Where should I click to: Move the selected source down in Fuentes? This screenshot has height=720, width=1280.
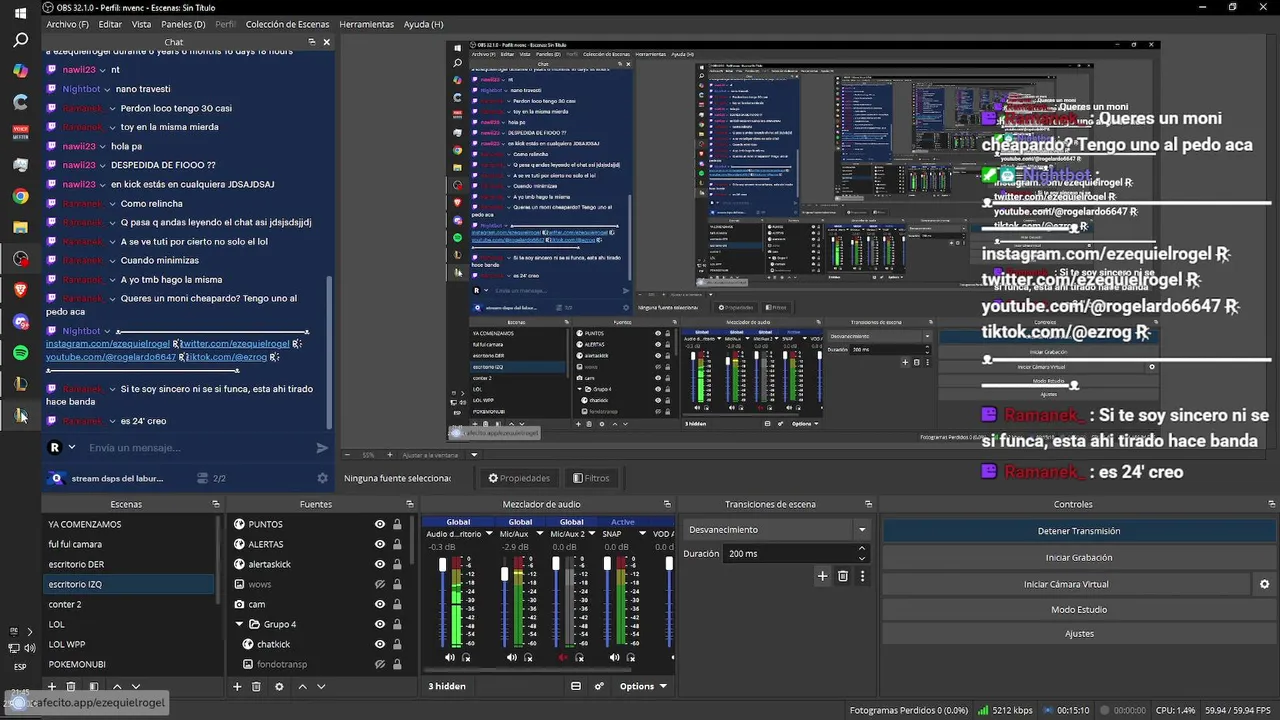point(321,687)
